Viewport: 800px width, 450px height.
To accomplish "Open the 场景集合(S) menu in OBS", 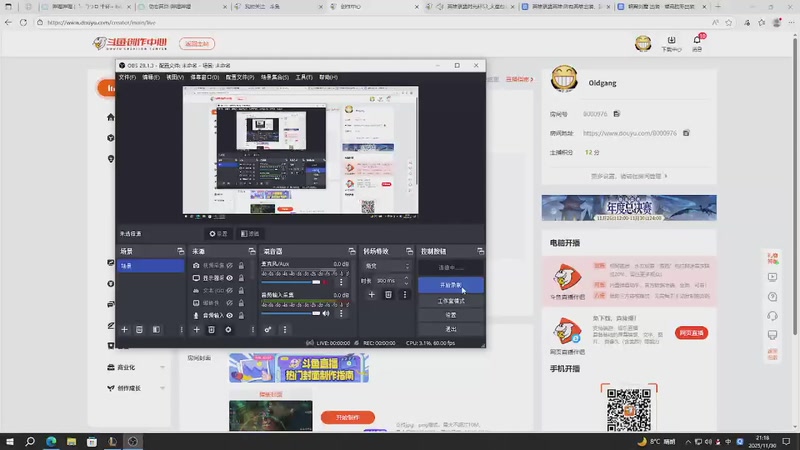I will click(x=274, y=78).
